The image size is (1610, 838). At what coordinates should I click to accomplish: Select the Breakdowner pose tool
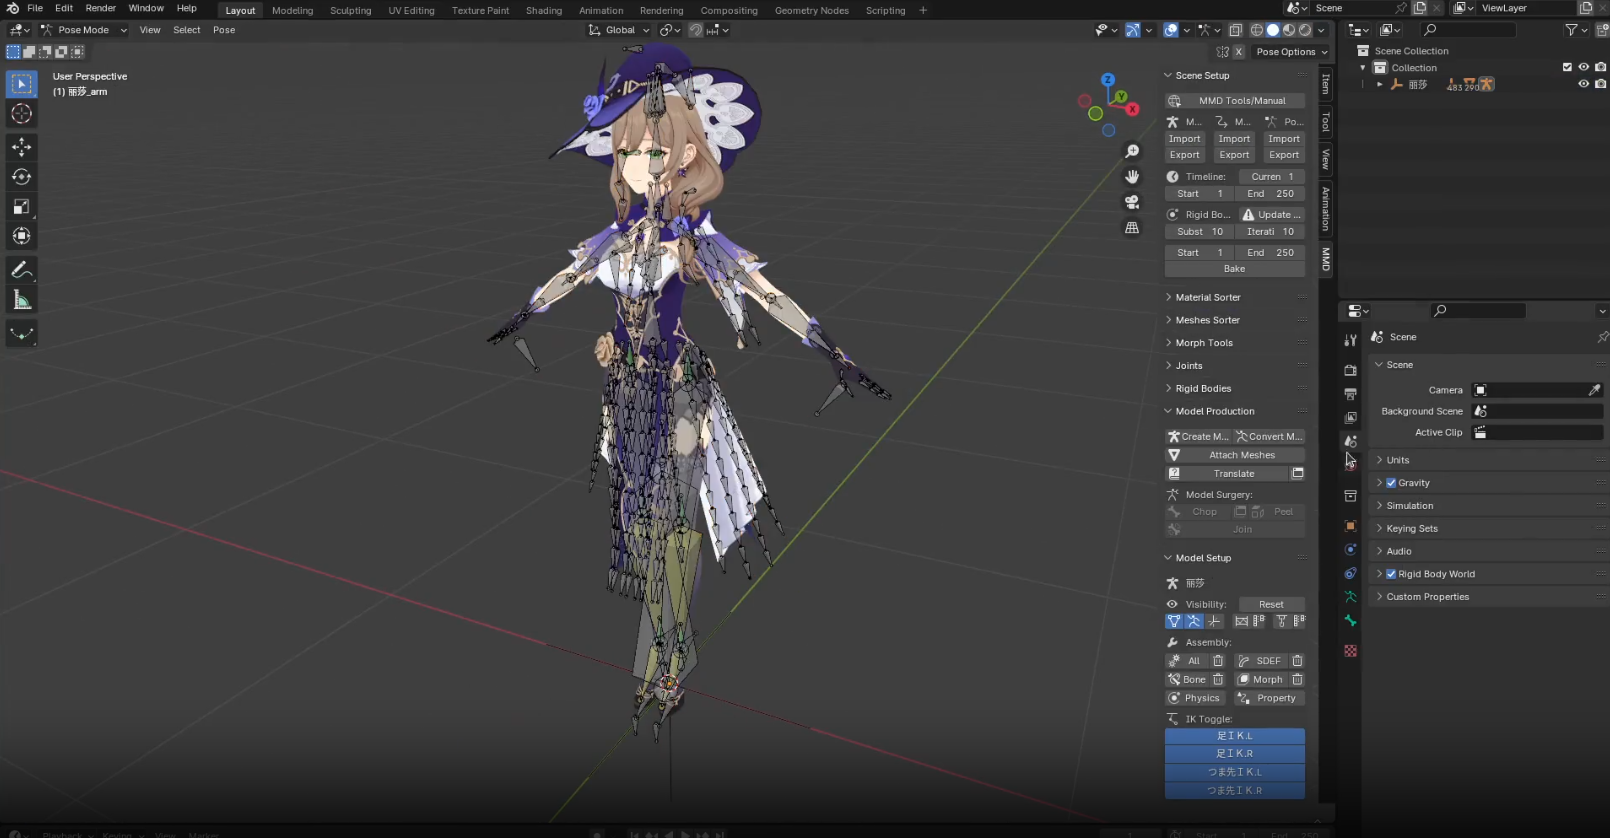(22, 333)
